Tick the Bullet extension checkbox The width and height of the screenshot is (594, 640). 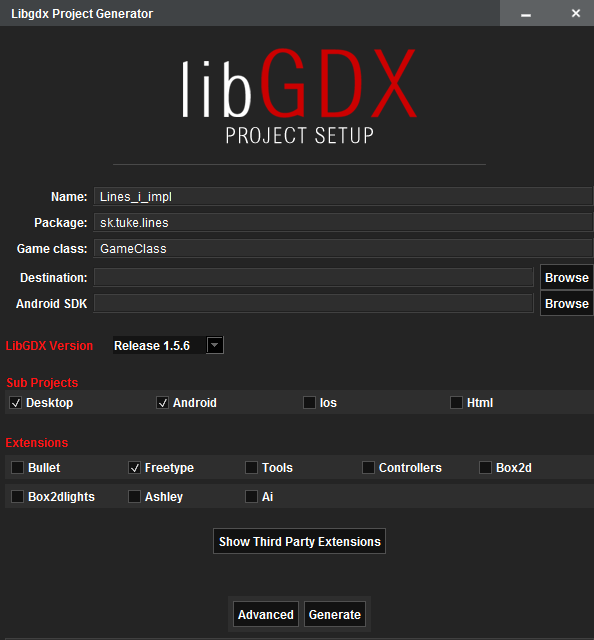pos(18,467)
